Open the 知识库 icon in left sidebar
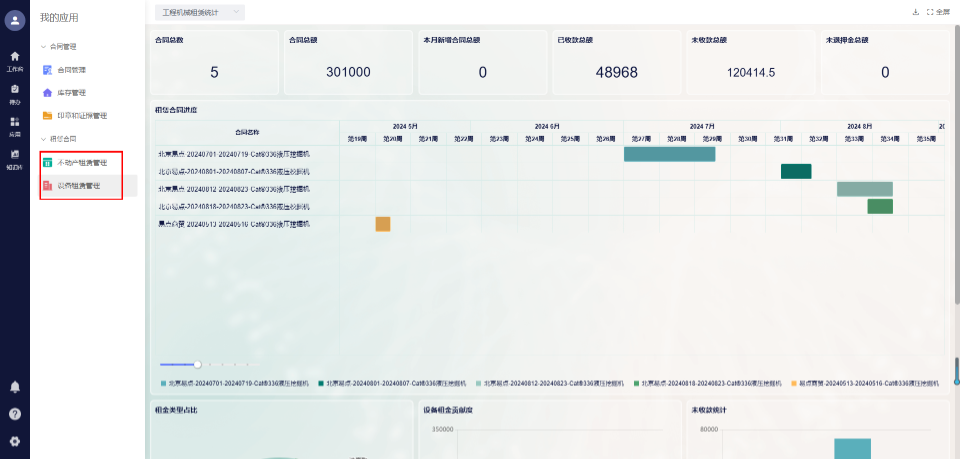This screenshot has height=460, width=960. coord(14,157)
